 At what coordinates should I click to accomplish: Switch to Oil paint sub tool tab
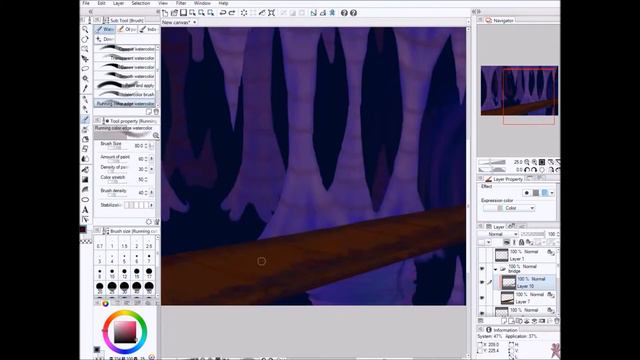127,29
